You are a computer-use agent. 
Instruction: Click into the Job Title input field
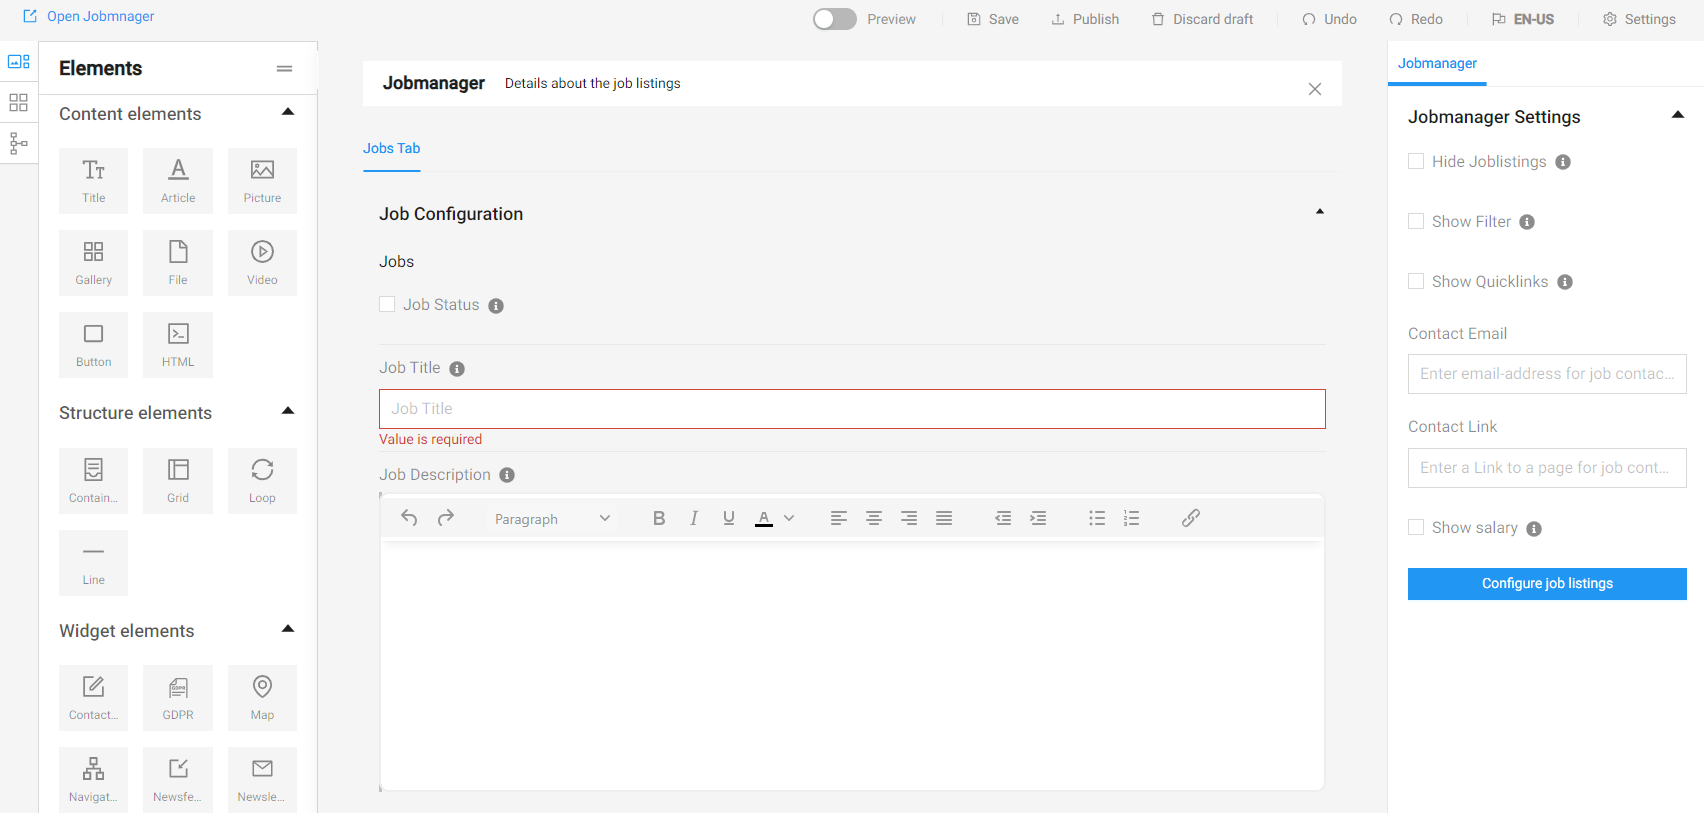(x=852, y=409)
